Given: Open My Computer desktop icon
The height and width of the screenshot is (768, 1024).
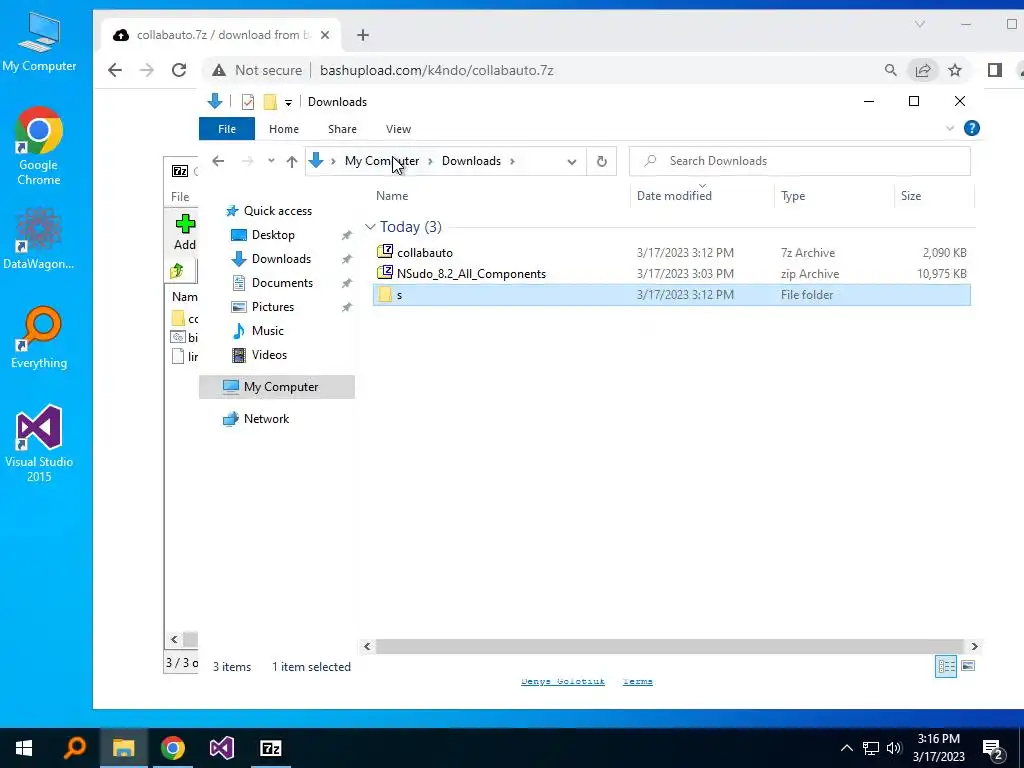Looking at the screenshot, I should click(x=39, y=41).
